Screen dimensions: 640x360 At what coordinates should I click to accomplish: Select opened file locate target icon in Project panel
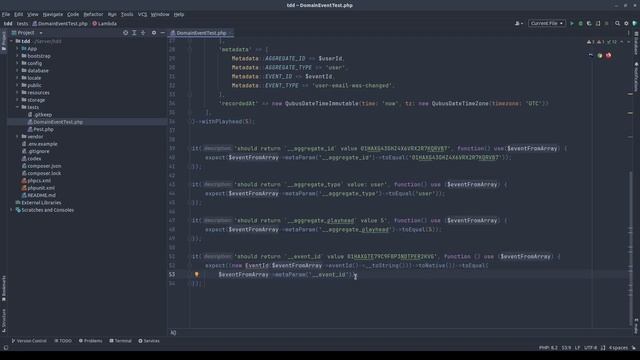coord(125,33)
